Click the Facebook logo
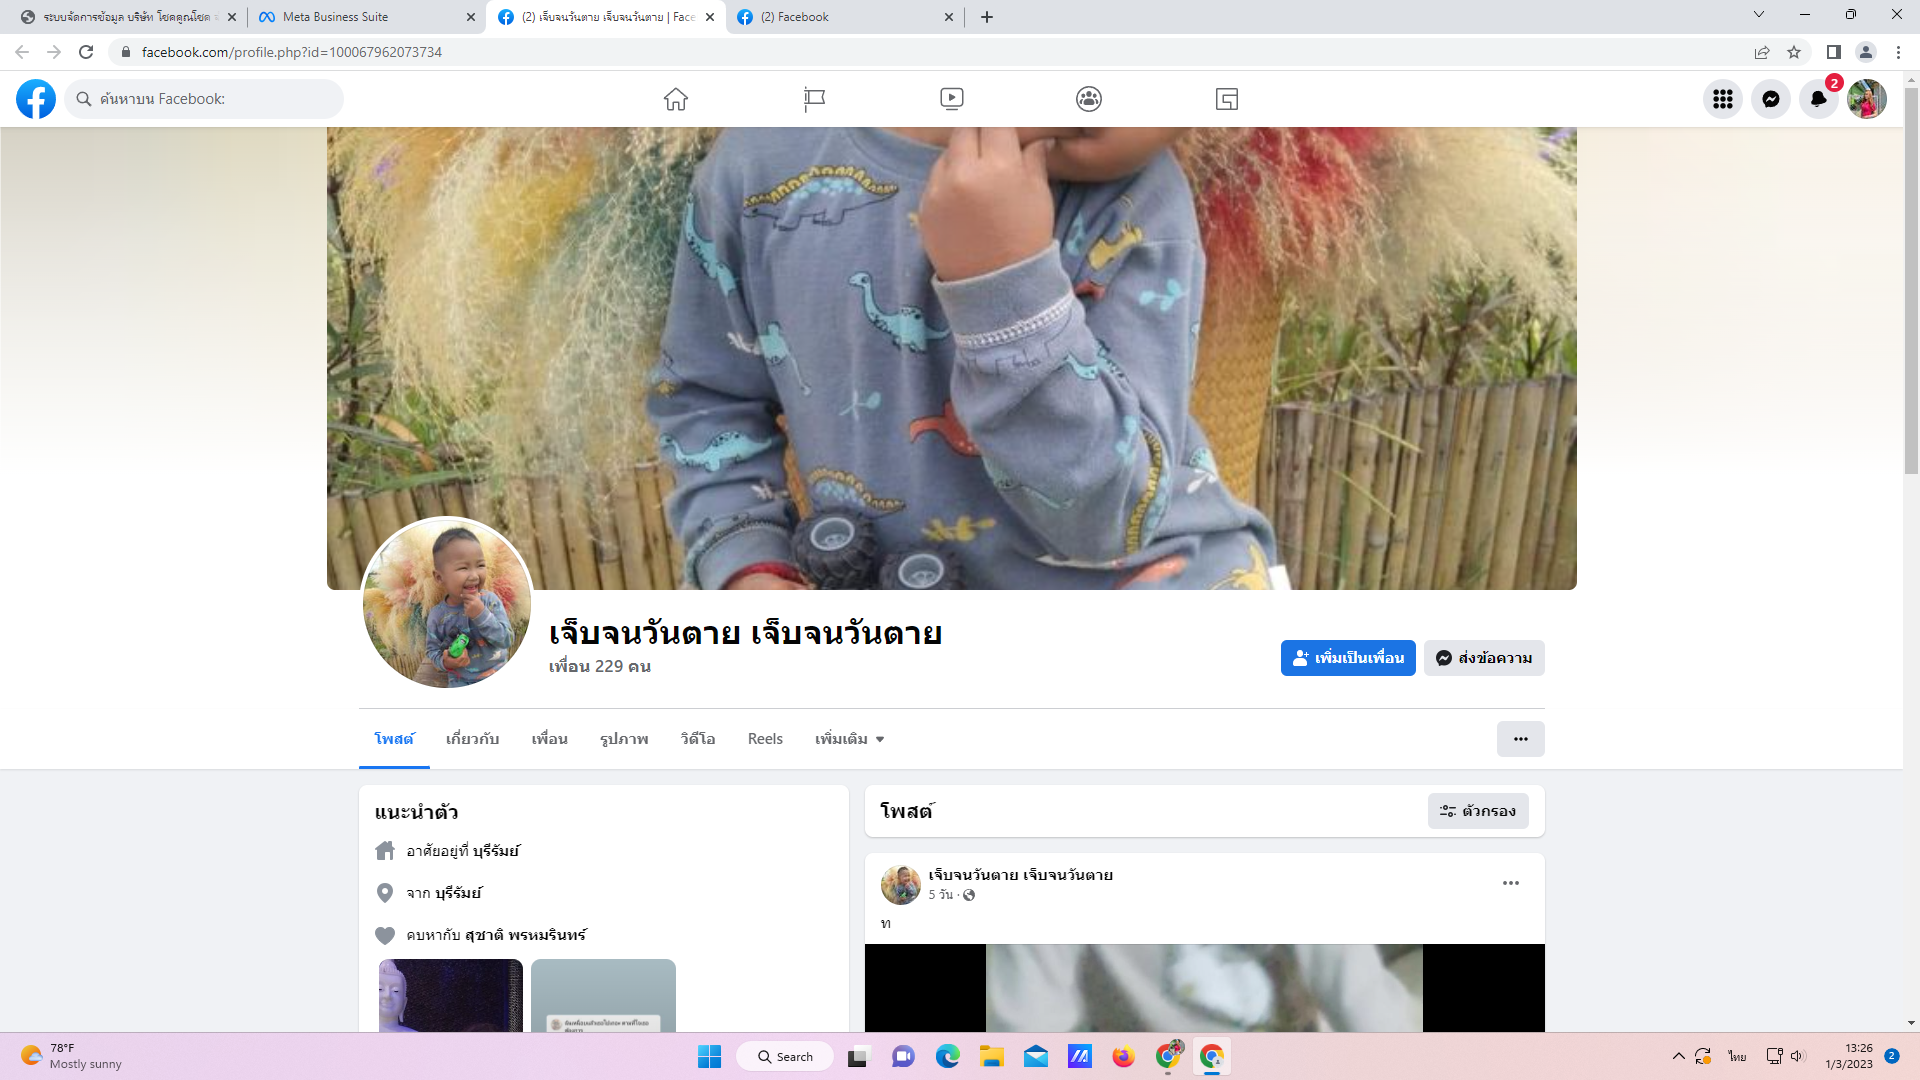1920x1080 pixels. [36, 99]
